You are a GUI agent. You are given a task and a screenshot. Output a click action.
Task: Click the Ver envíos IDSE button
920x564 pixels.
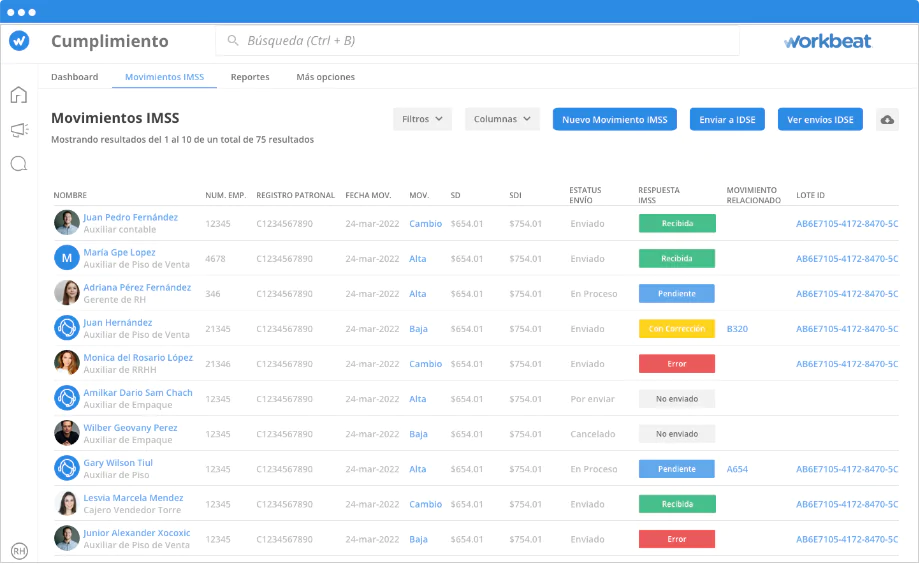point(820,119)
